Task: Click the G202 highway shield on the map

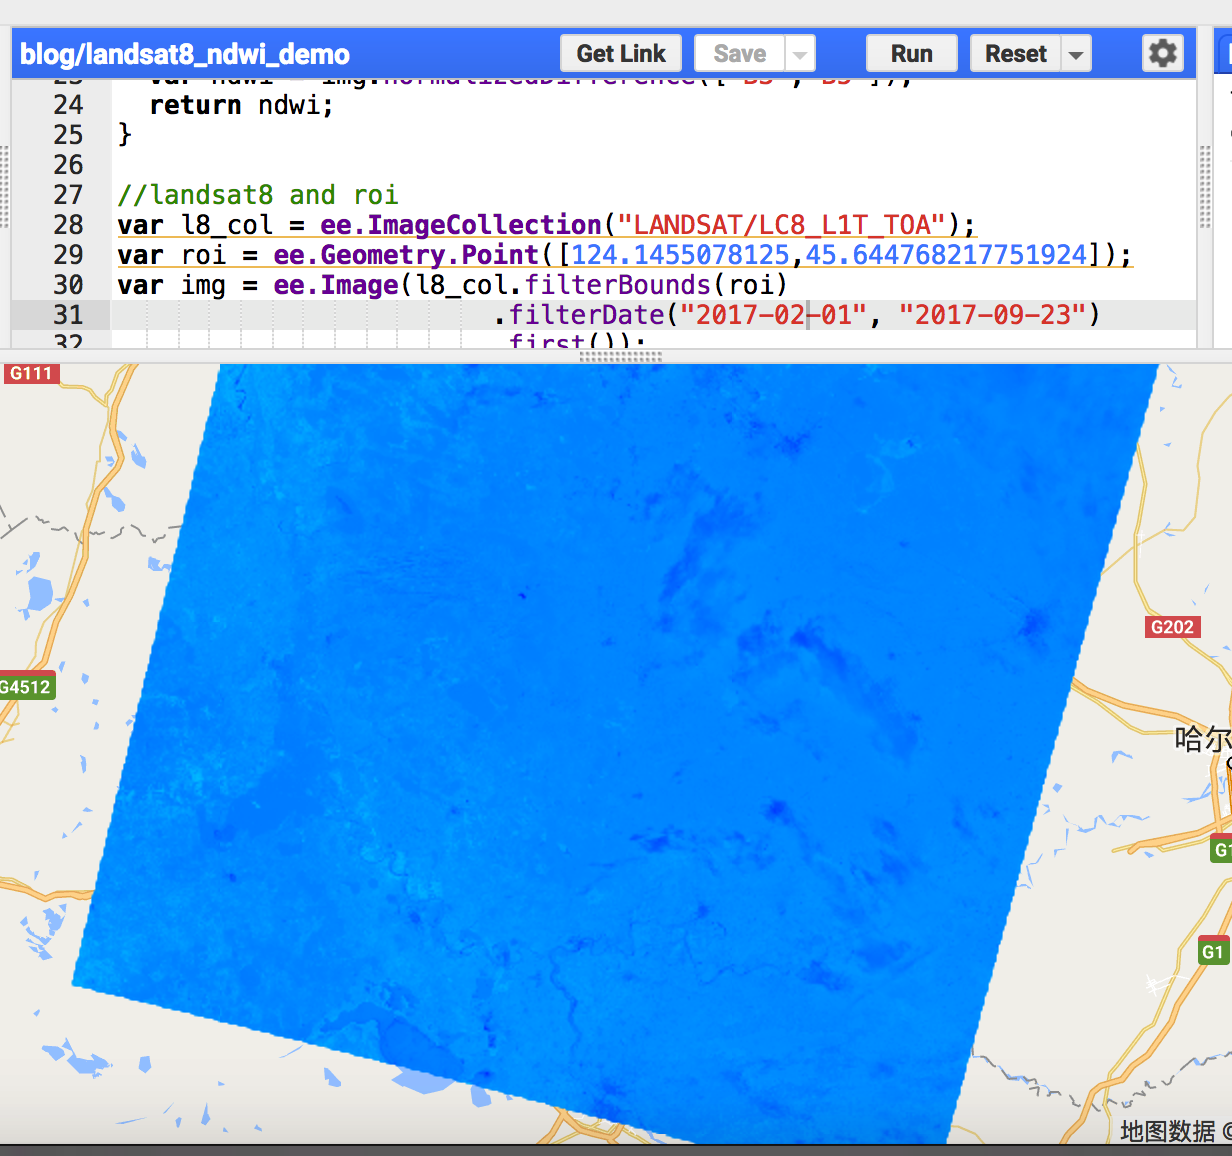Action: click(x=1171, y=627)
